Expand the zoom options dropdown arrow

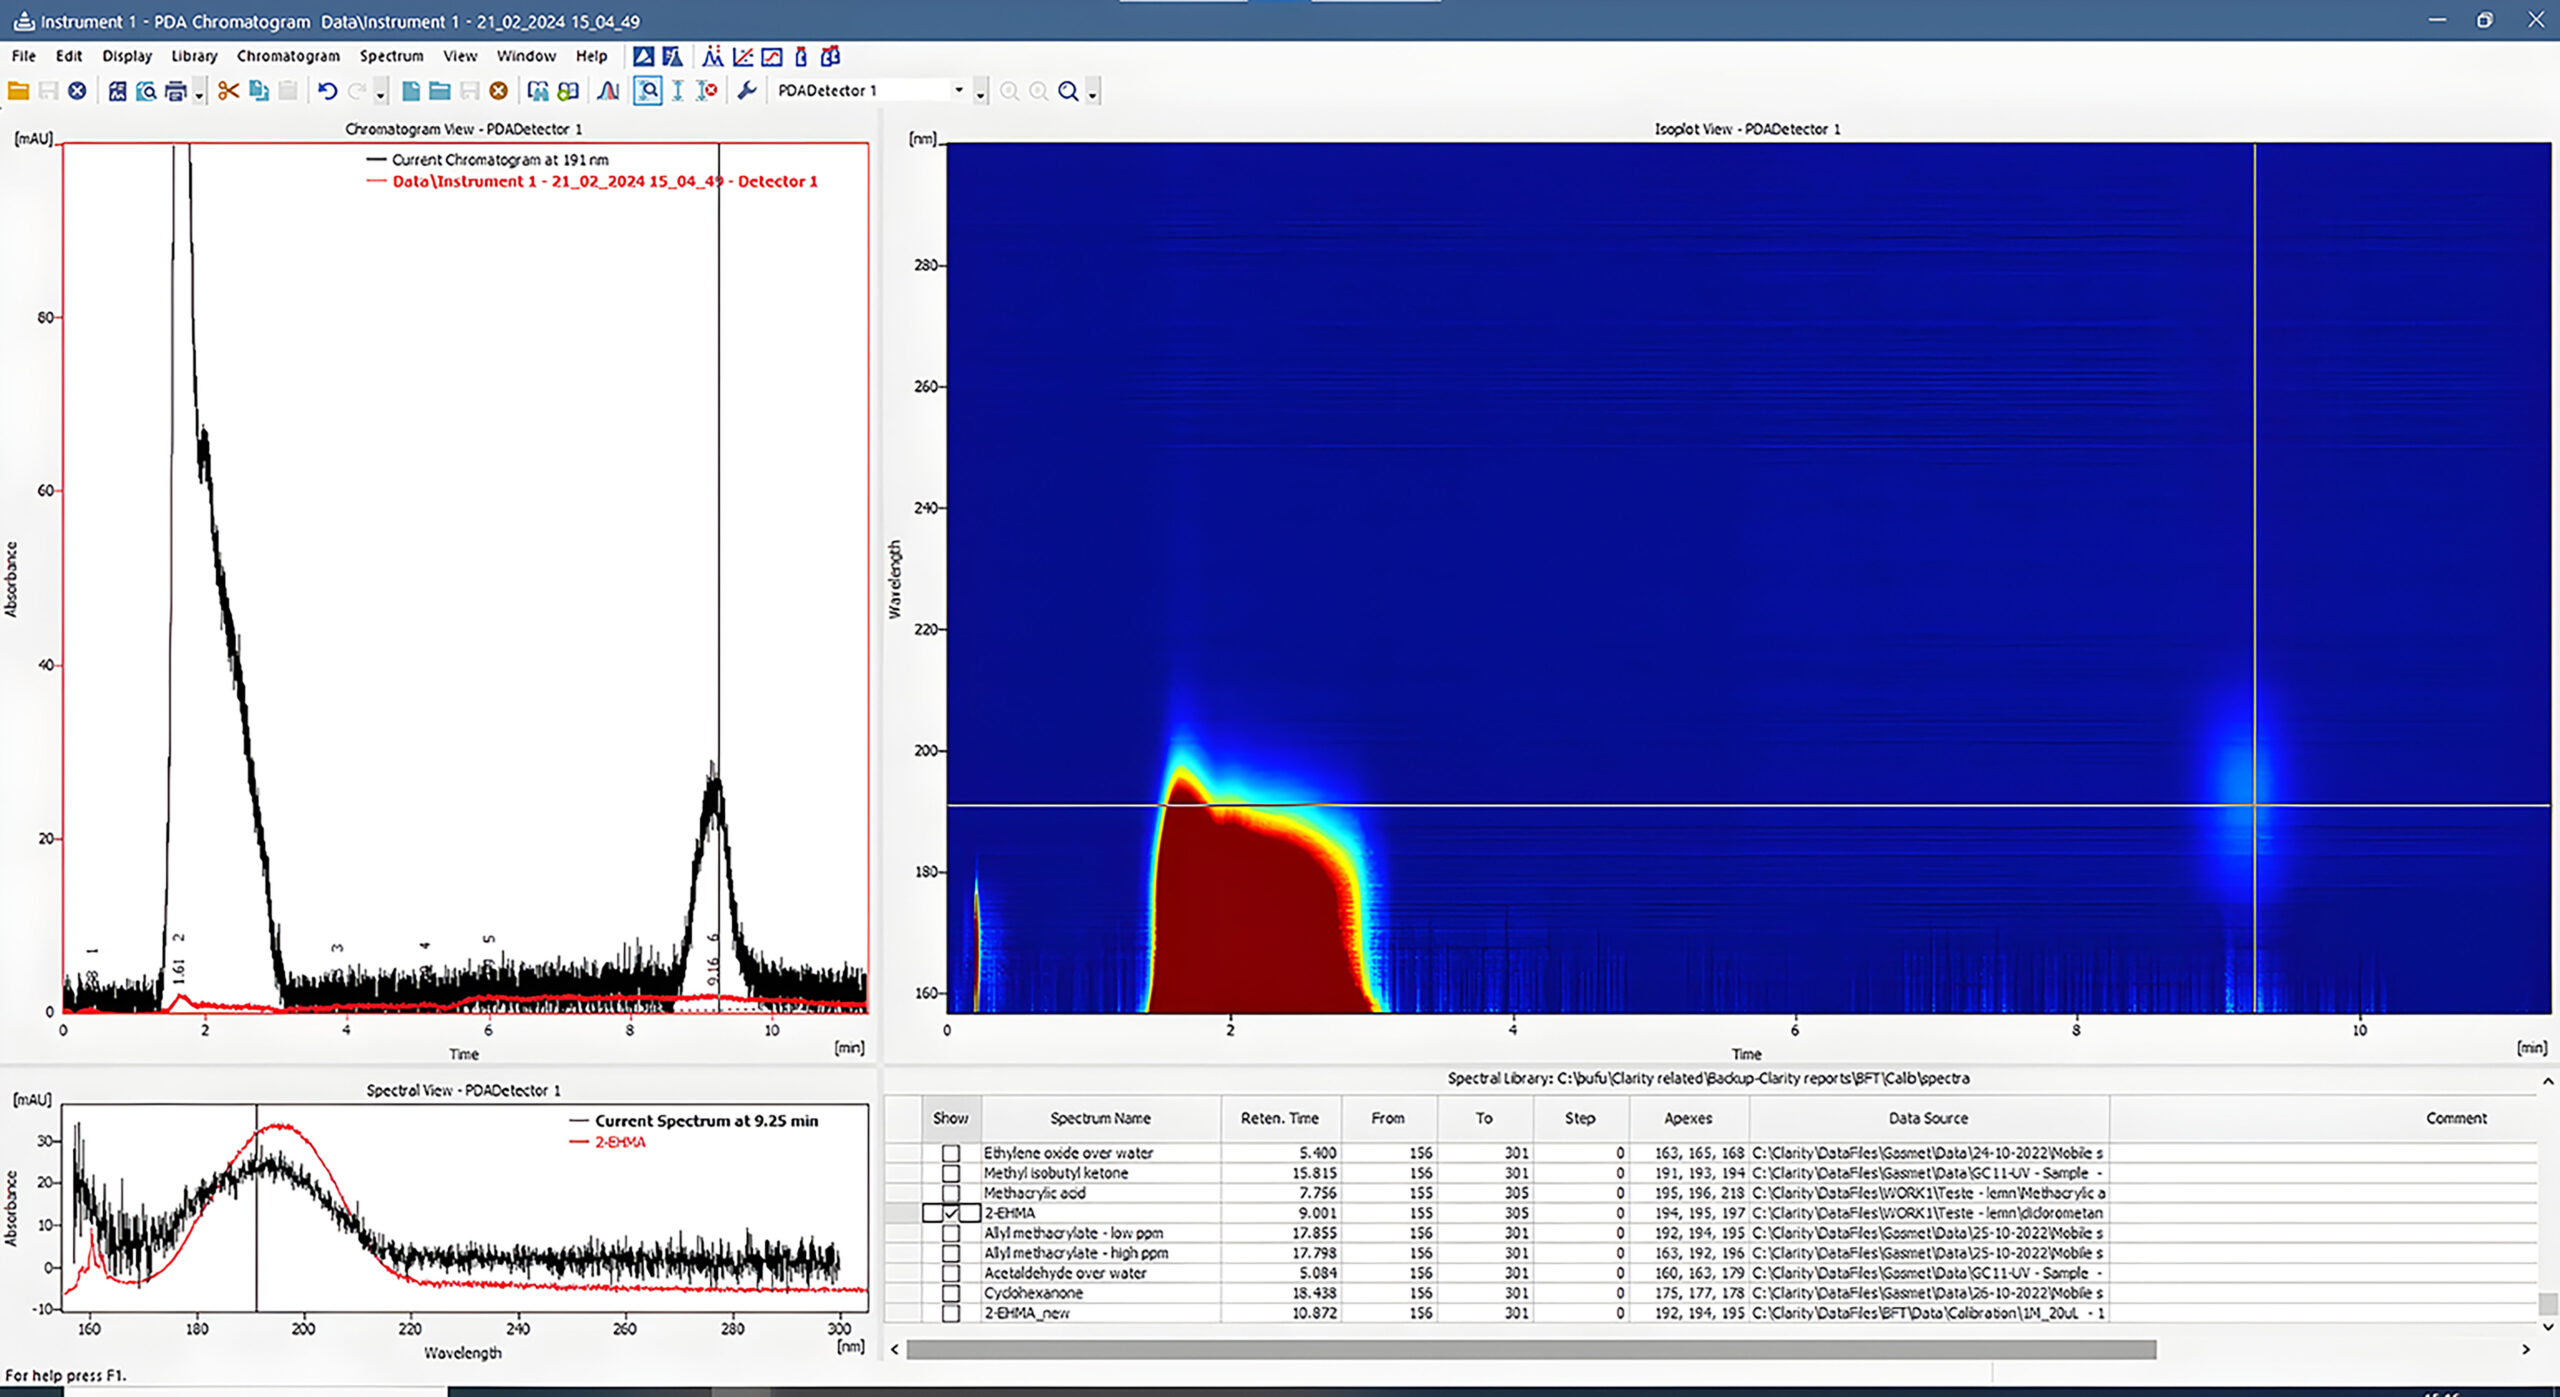coord(1093,94)
